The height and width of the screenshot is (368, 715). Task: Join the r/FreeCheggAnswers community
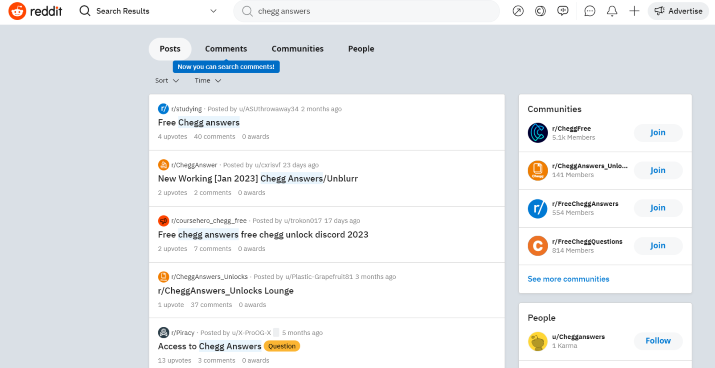(658, 208)
